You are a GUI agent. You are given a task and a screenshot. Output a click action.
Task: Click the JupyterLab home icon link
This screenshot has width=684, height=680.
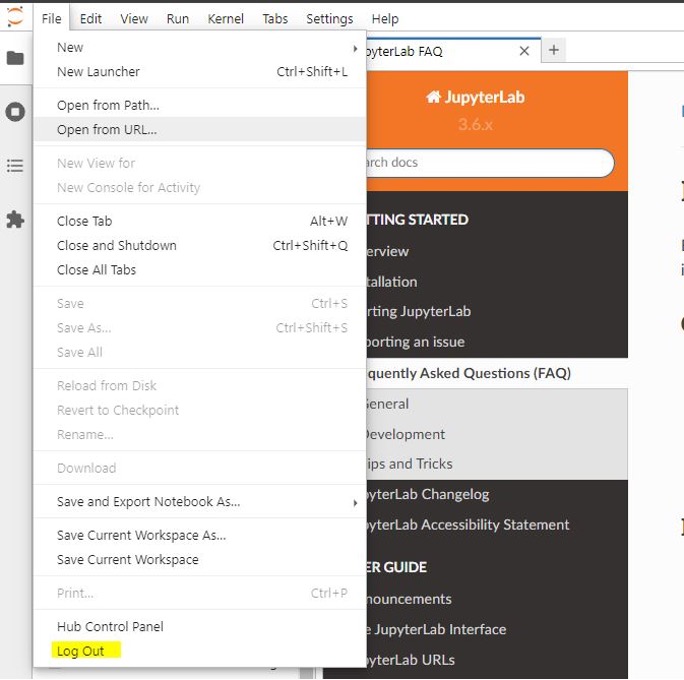click(475, 97)
